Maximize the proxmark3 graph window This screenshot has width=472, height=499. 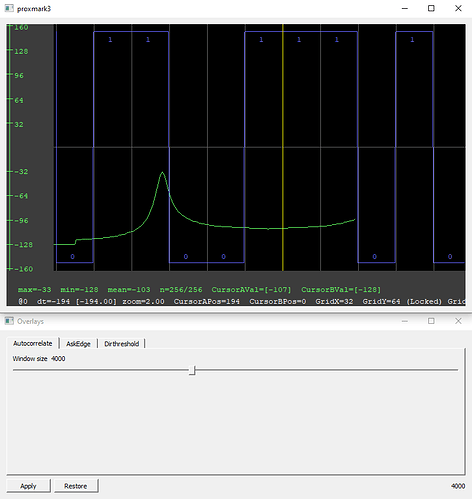[431, 8]
